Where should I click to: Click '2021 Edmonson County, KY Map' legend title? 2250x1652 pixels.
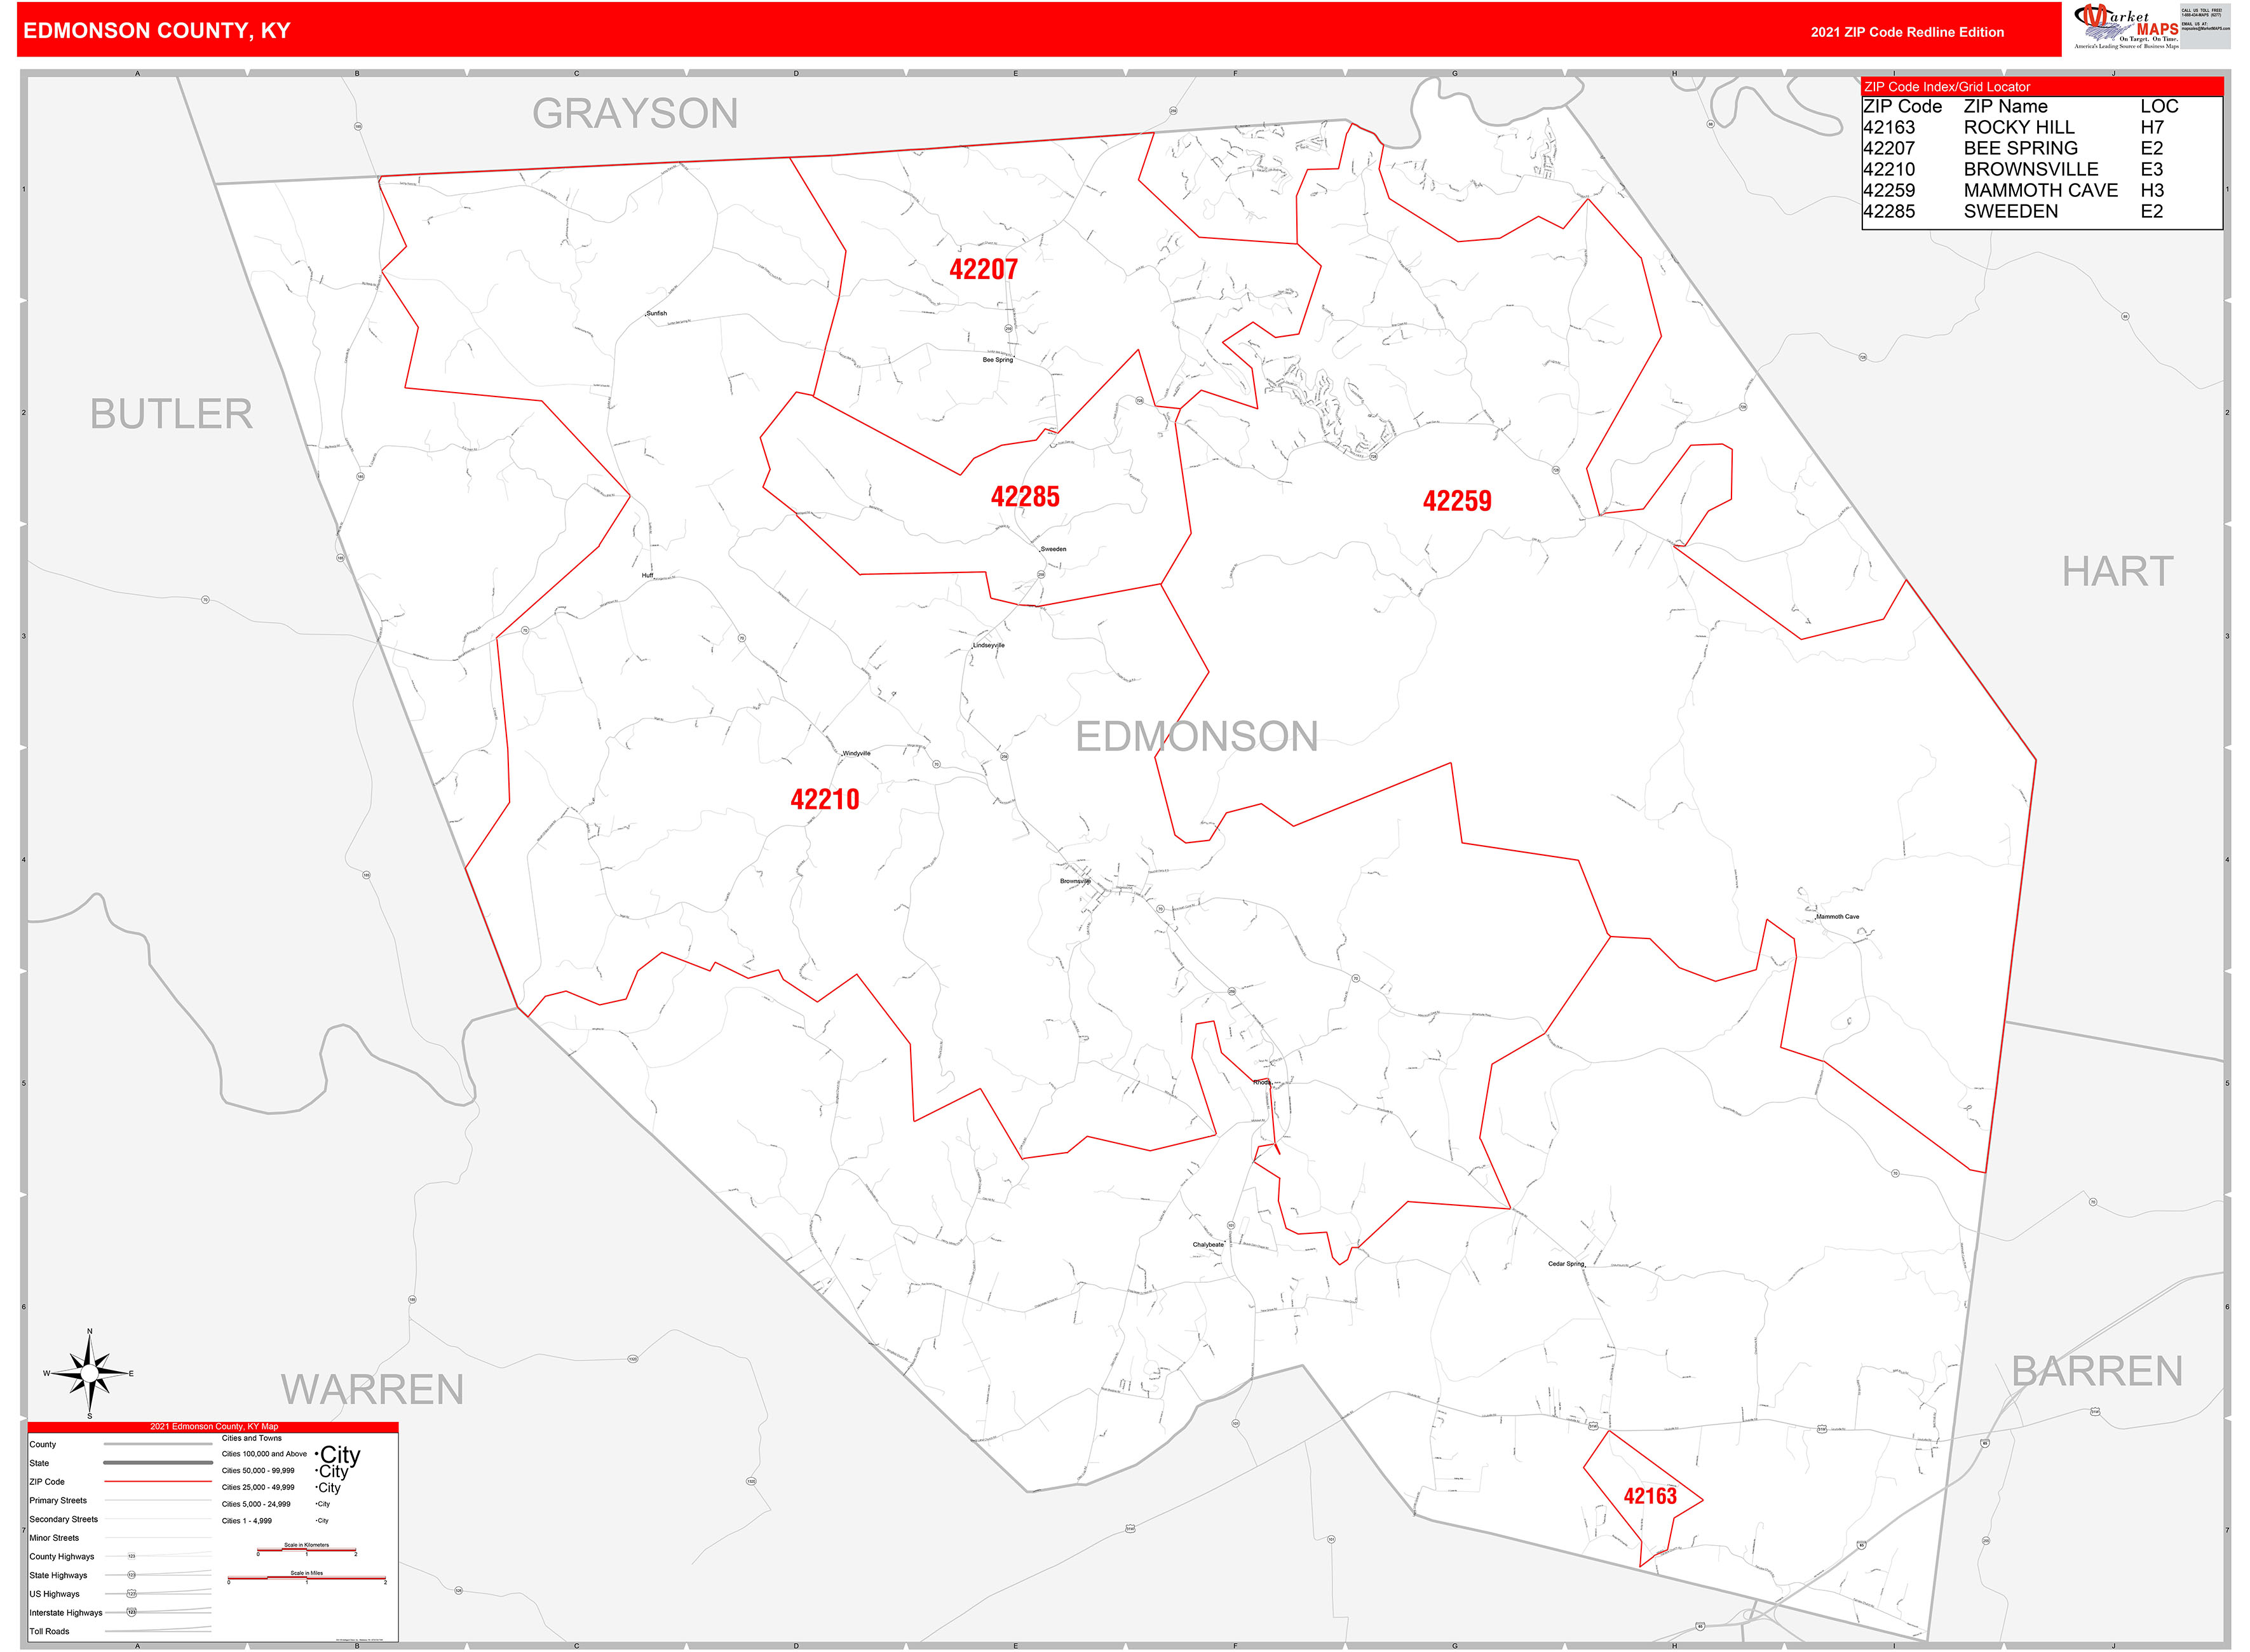click(214, 1426)
